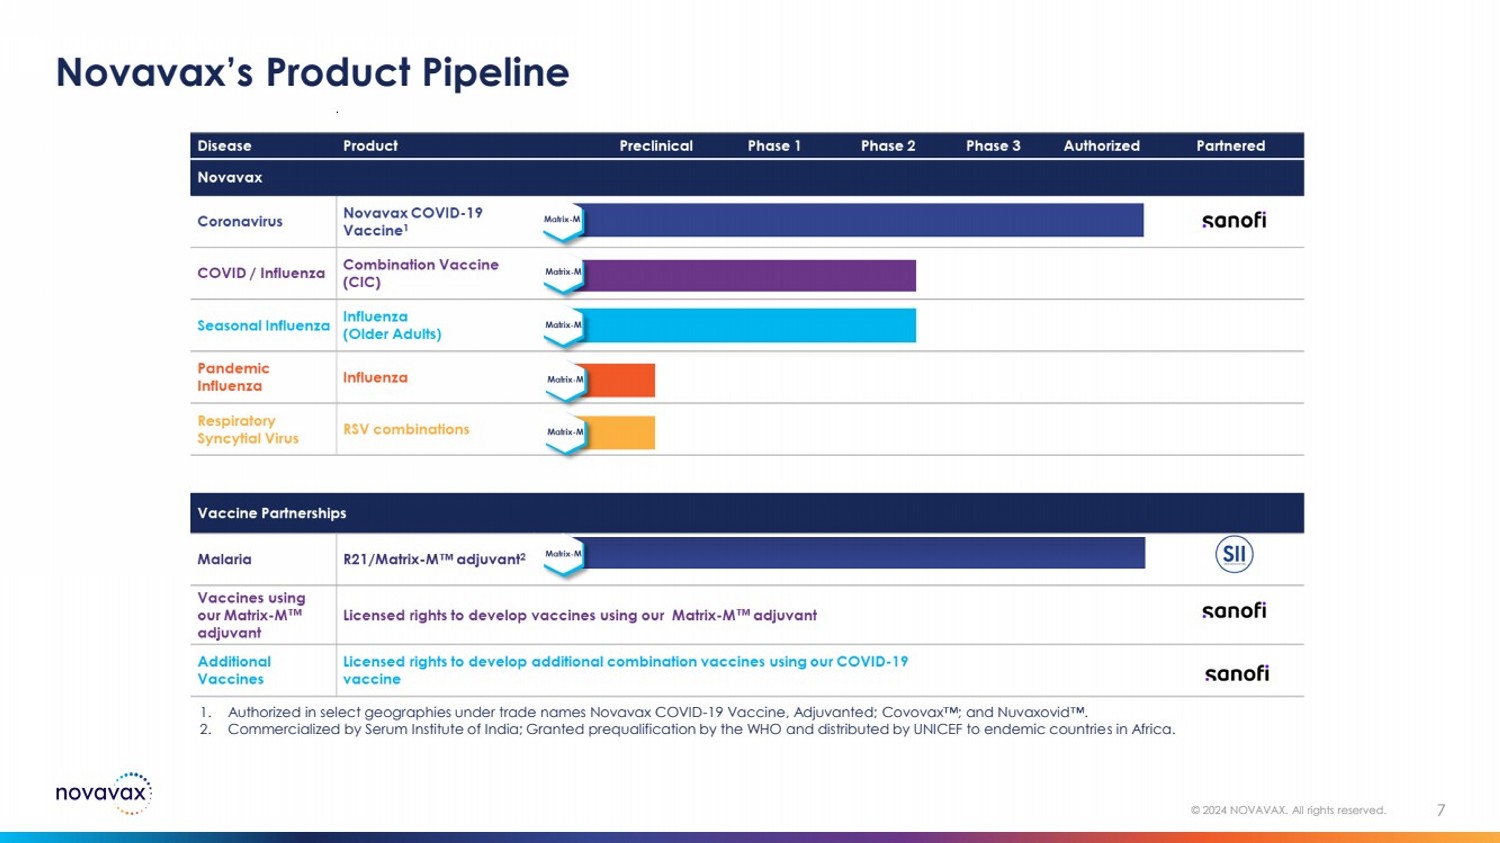Image resolution: width=1500 pixels, height=843 pixels.
Task: Select the Matrix-M badge in the Seasonal Influenza row
Action: (564, 326)
